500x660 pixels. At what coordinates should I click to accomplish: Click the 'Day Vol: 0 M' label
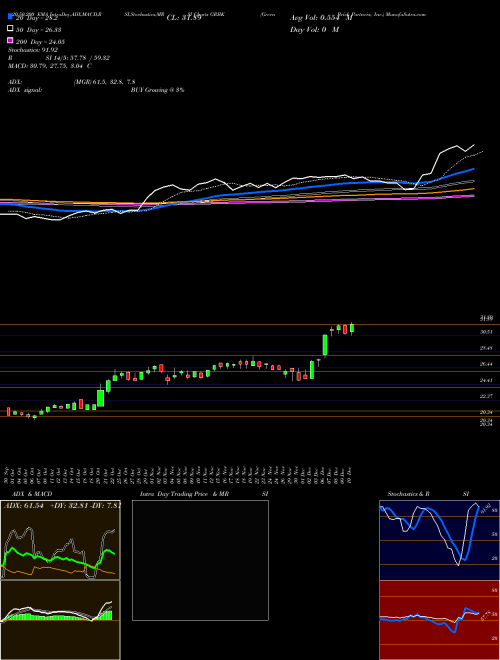click(314, 30)
